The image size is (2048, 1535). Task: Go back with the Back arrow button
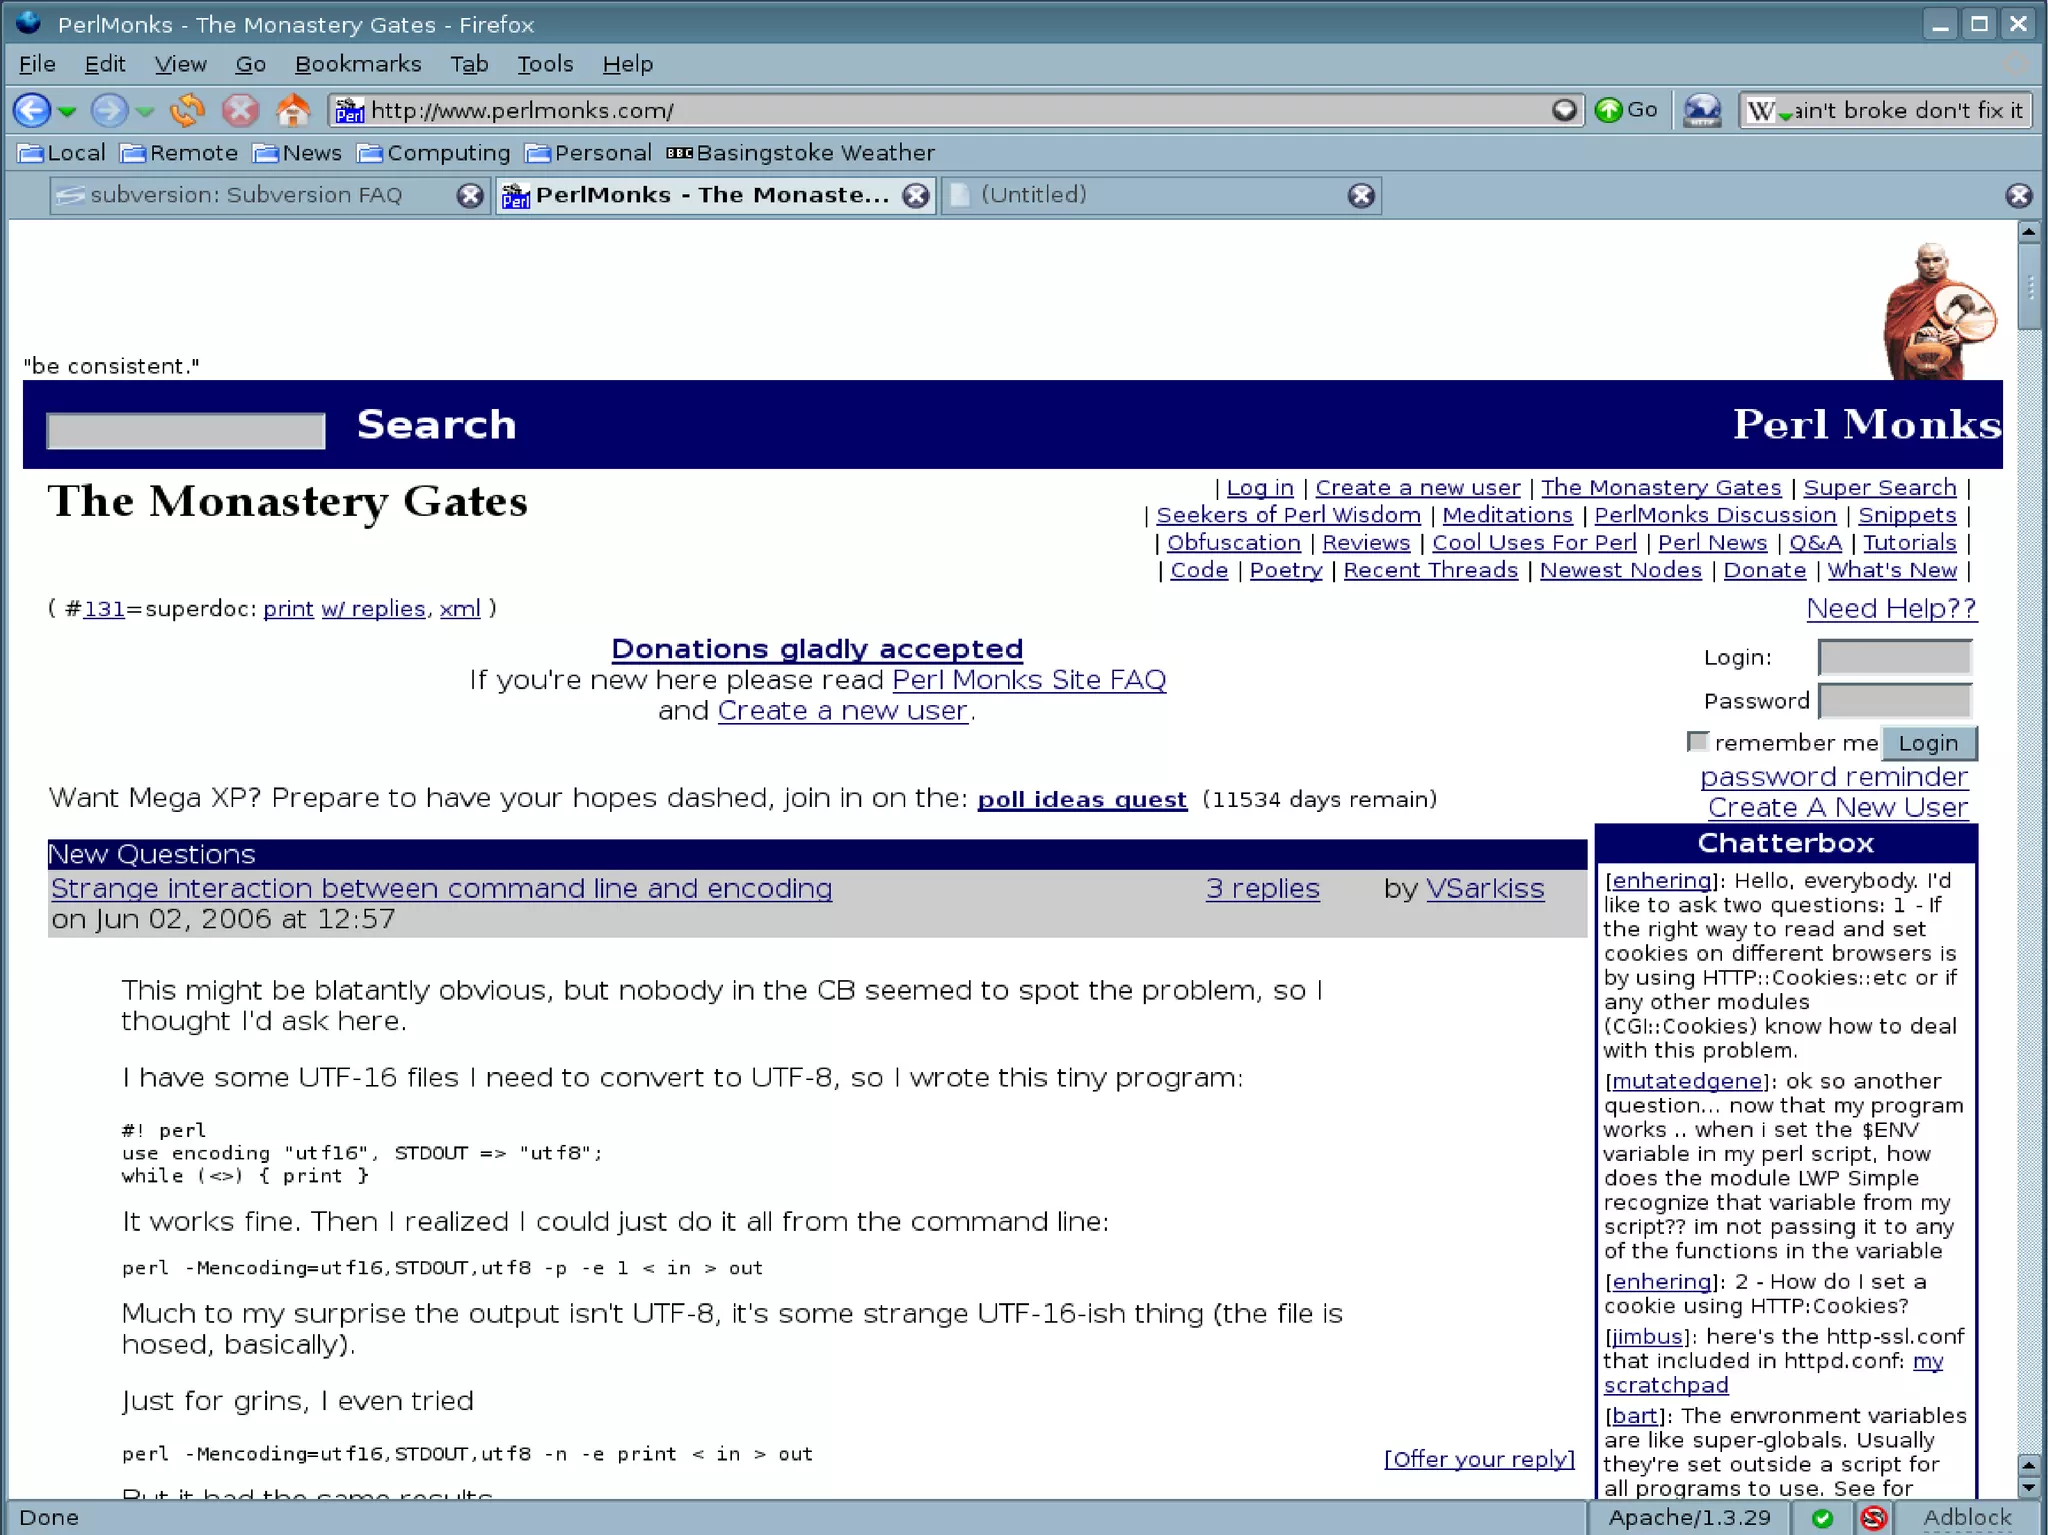pyautogui.click(x=32, y=110)
